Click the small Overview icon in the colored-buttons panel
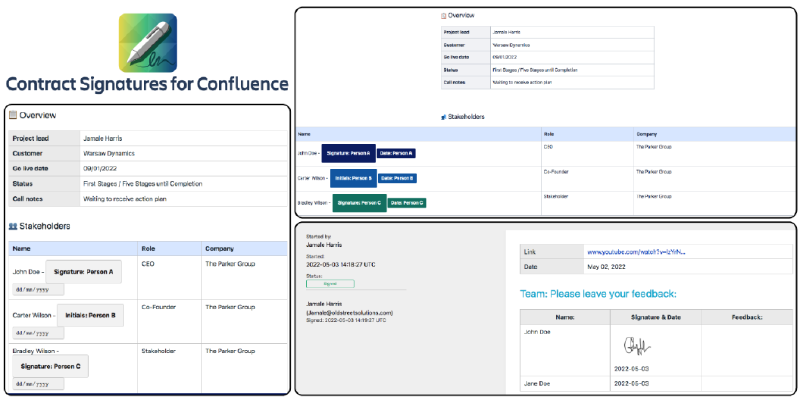800x400 pixels. point(443,16)
